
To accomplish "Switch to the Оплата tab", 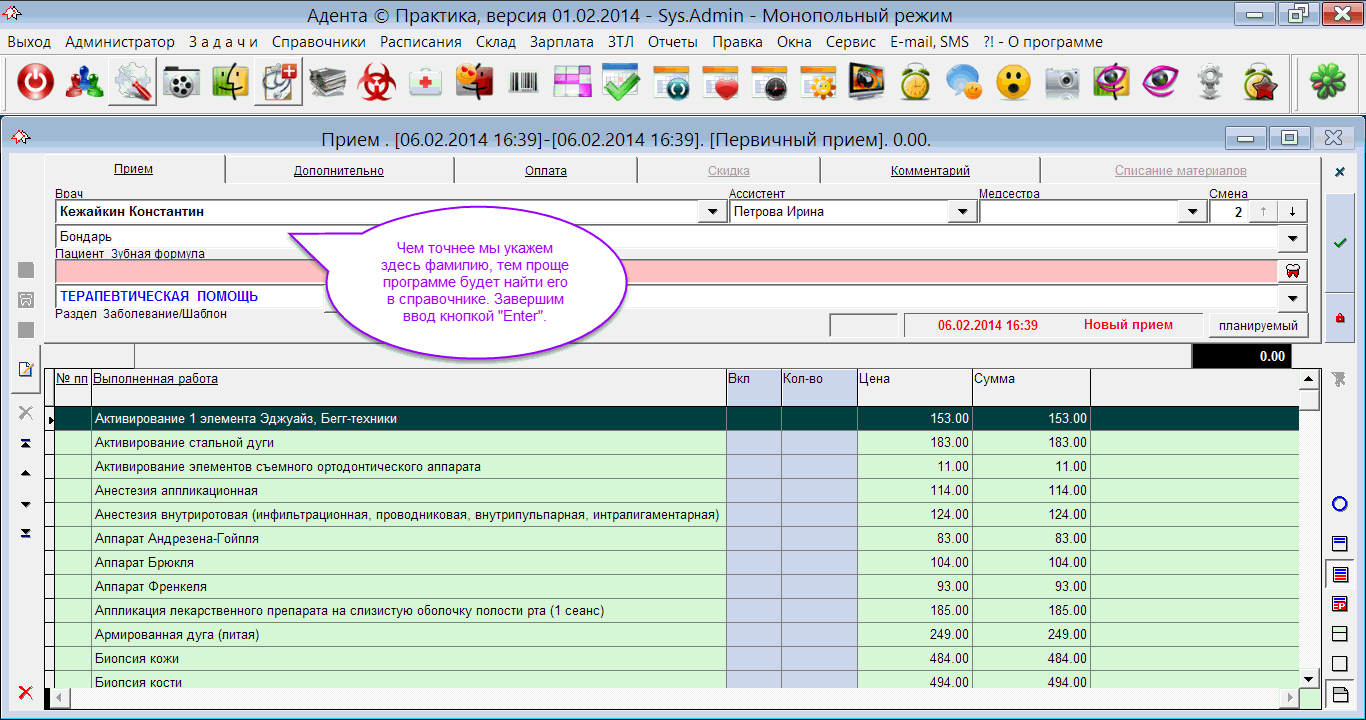I will point(545,171).
